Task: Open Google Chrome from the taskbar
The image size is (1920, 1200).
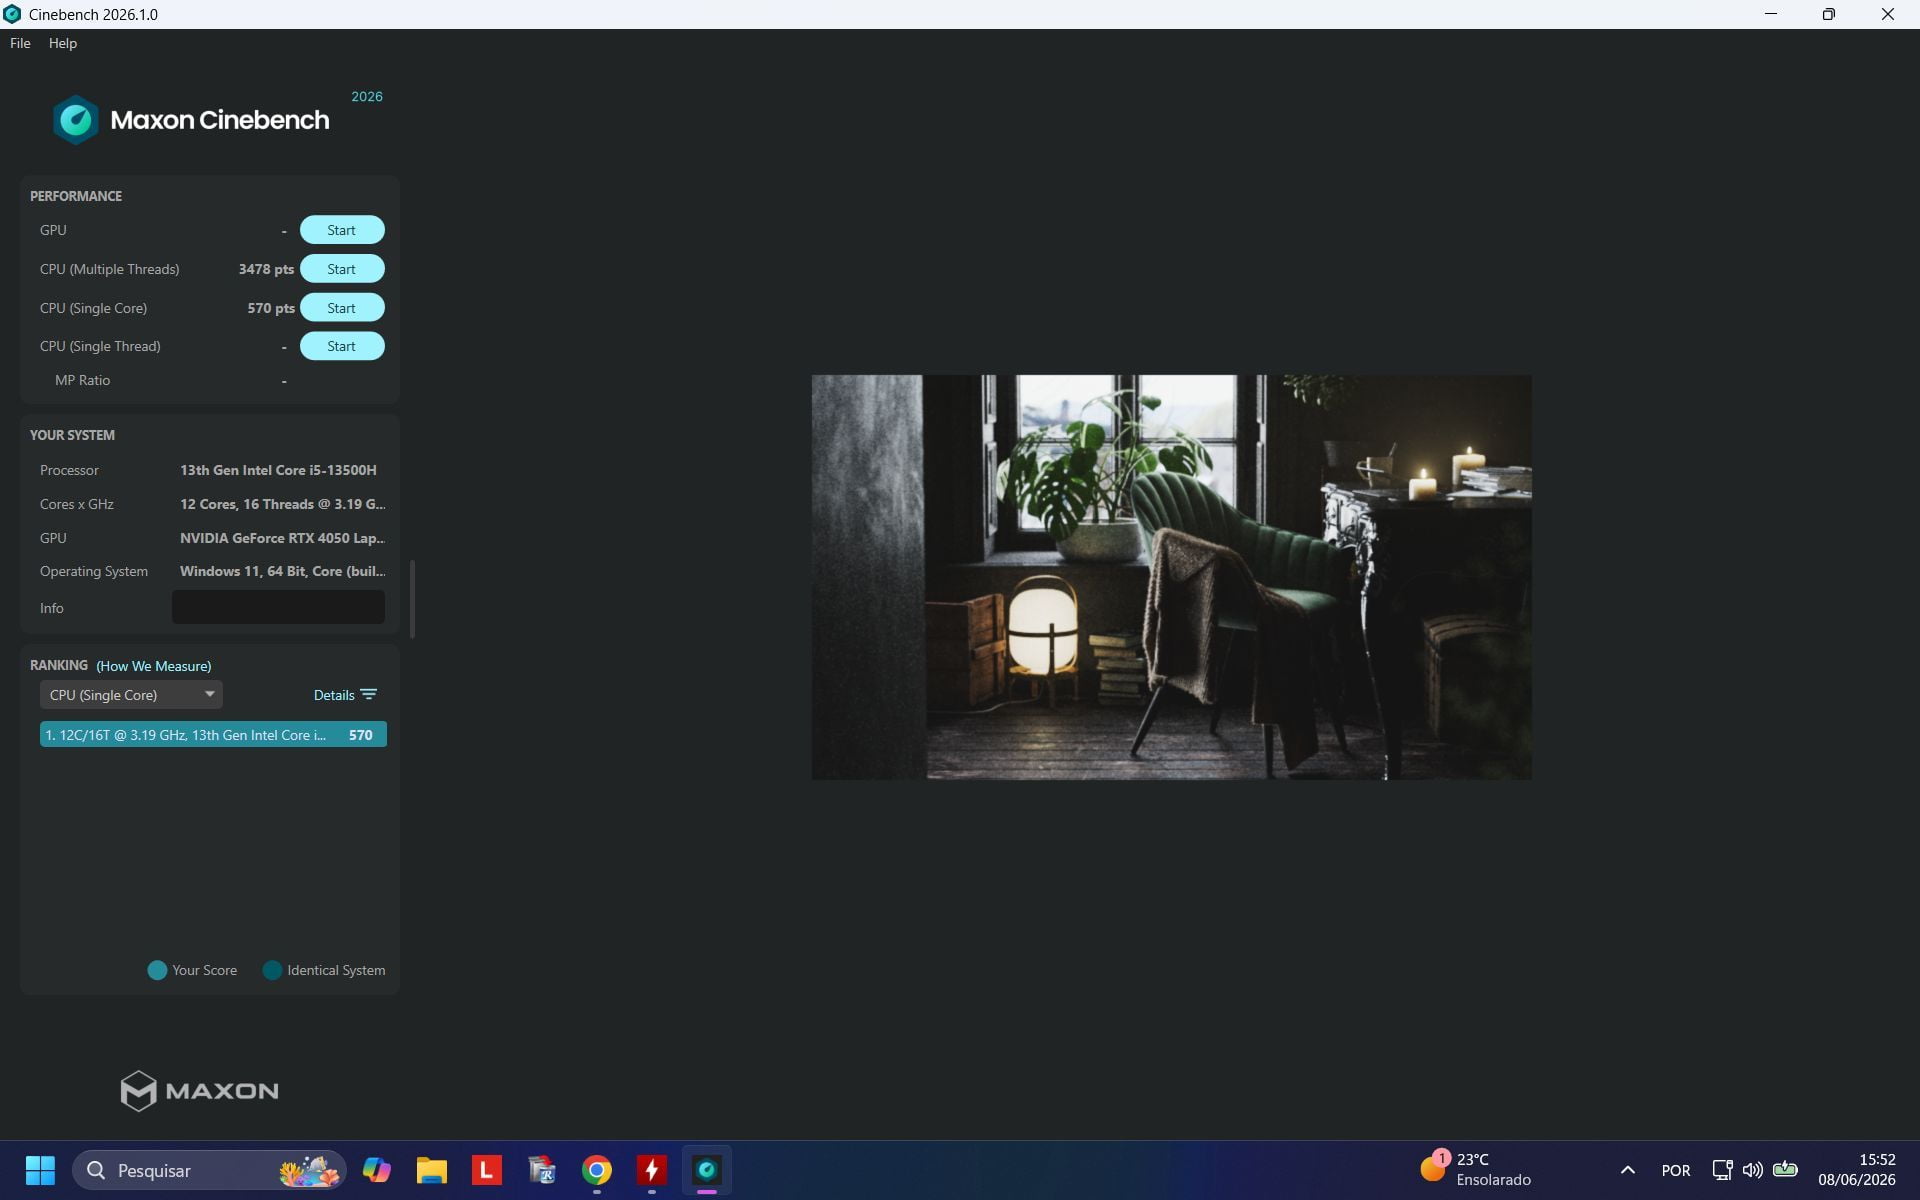Action: [x=597, y=1170]
